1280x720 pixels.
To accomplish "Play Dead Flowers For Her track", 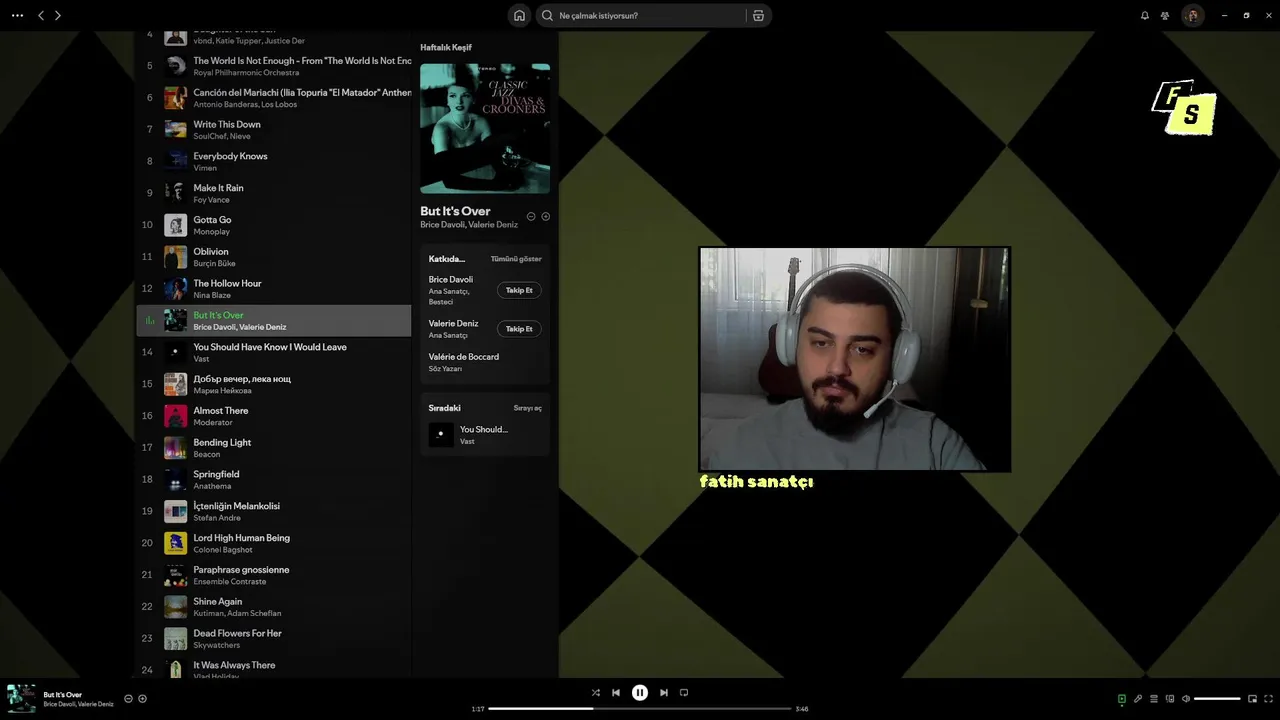I will (x=273, y=639).
